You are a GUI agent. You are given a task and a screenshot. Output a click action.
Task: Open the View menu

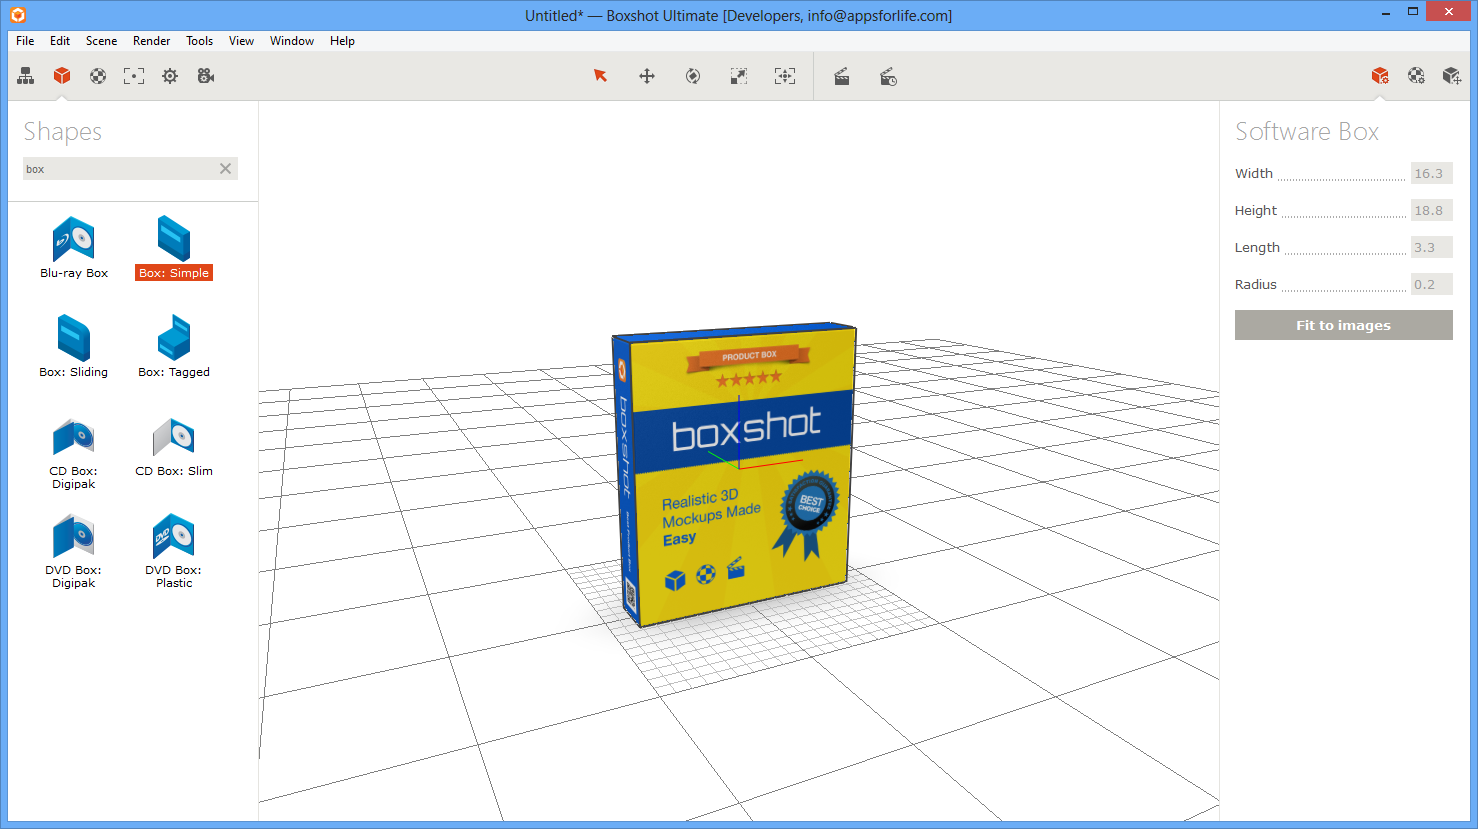click(241, 41)
